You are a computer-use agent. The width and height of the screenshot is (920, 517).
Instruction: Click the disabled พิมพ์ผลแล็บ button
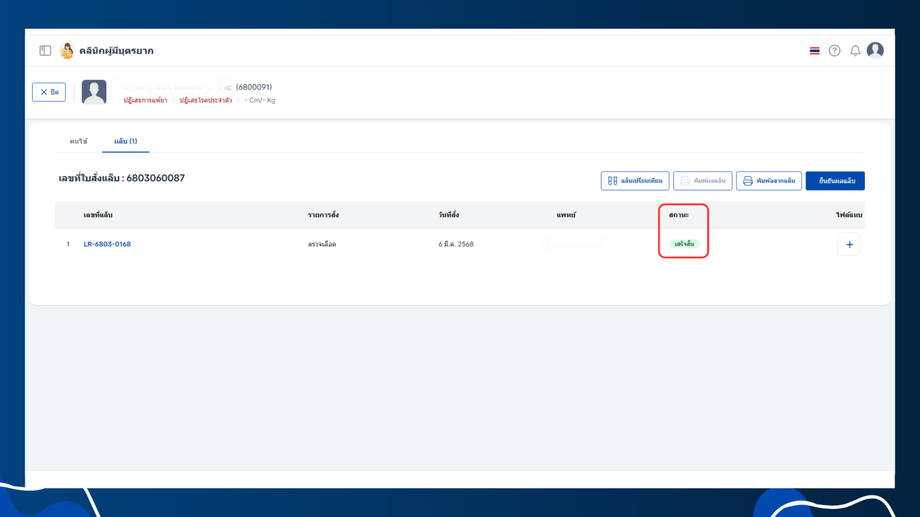702,181
